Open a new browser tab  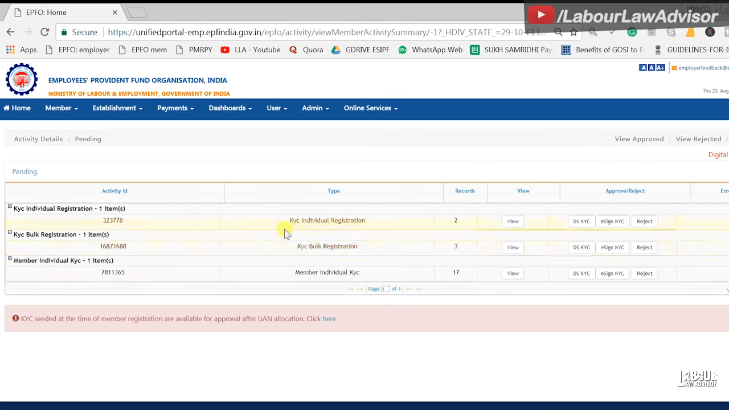tap(137, 13)
